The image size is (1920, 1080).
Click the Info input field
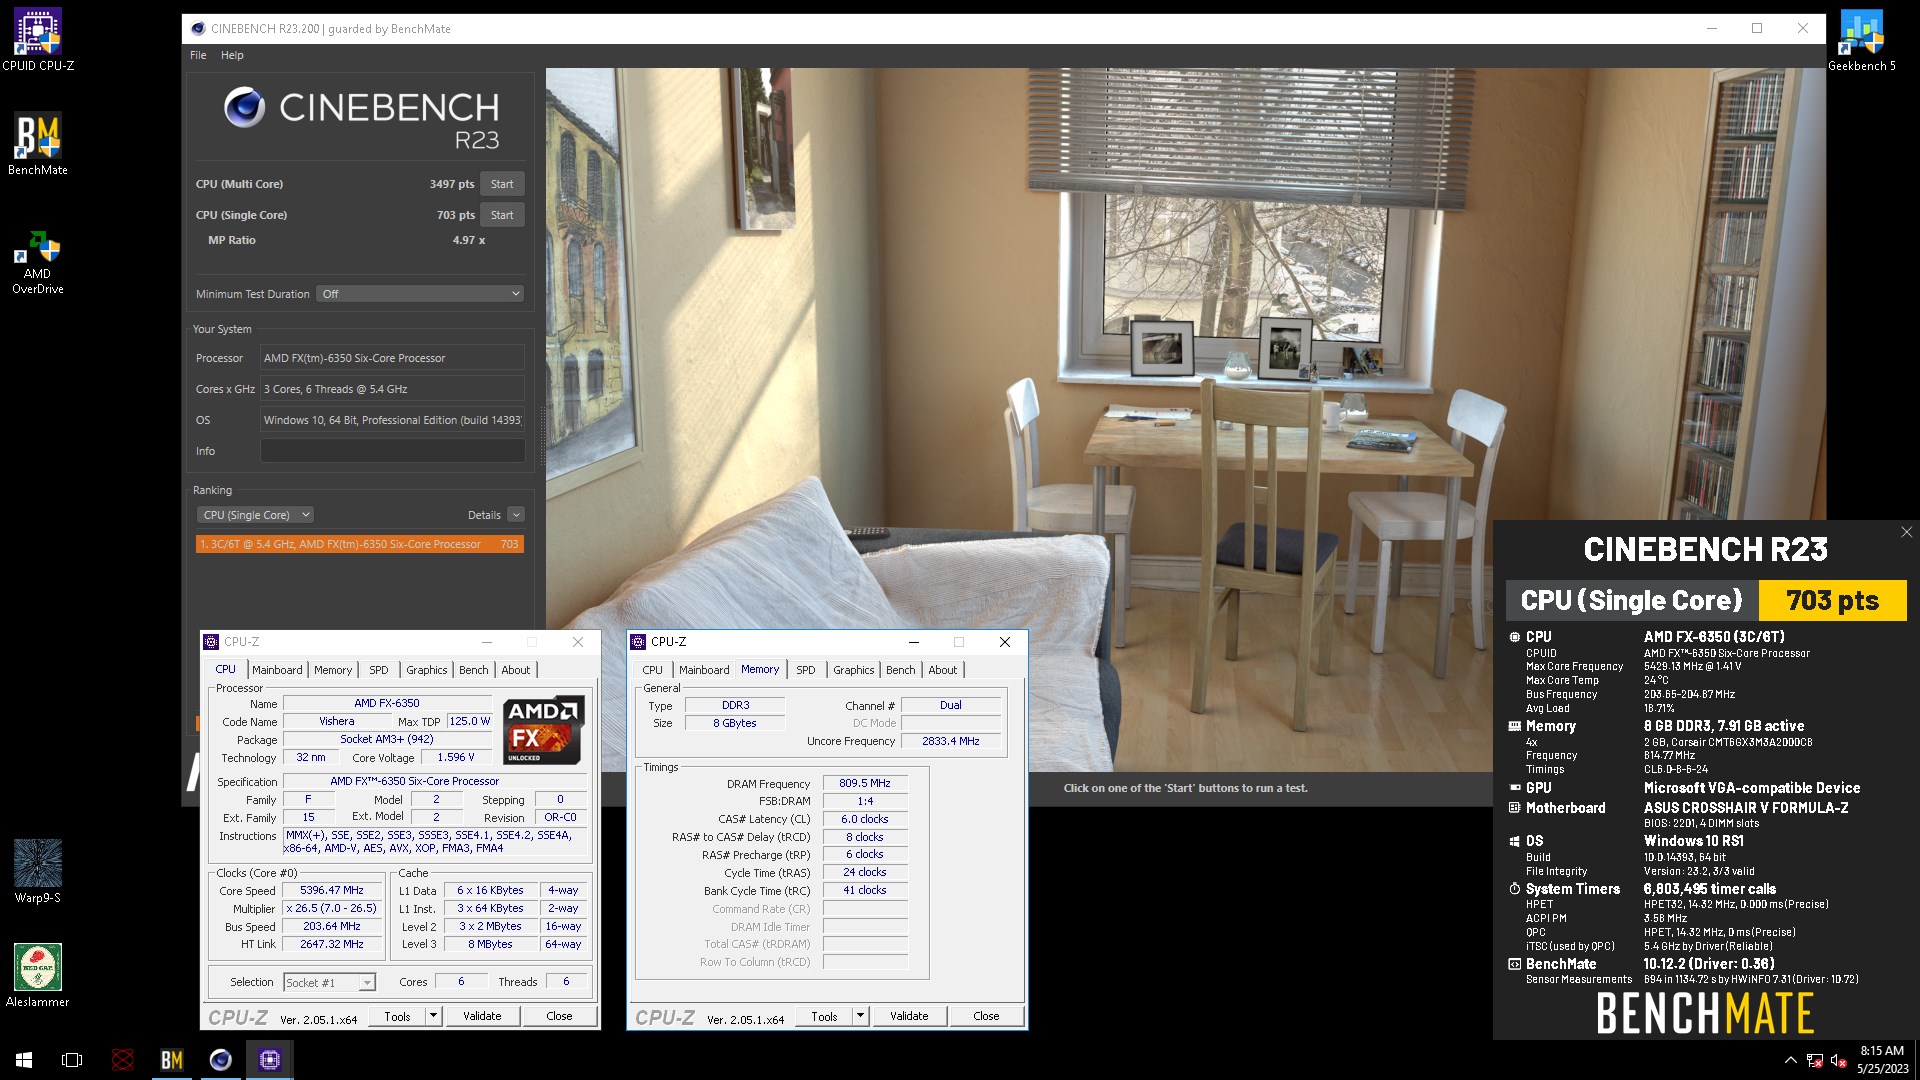(392, 451)
